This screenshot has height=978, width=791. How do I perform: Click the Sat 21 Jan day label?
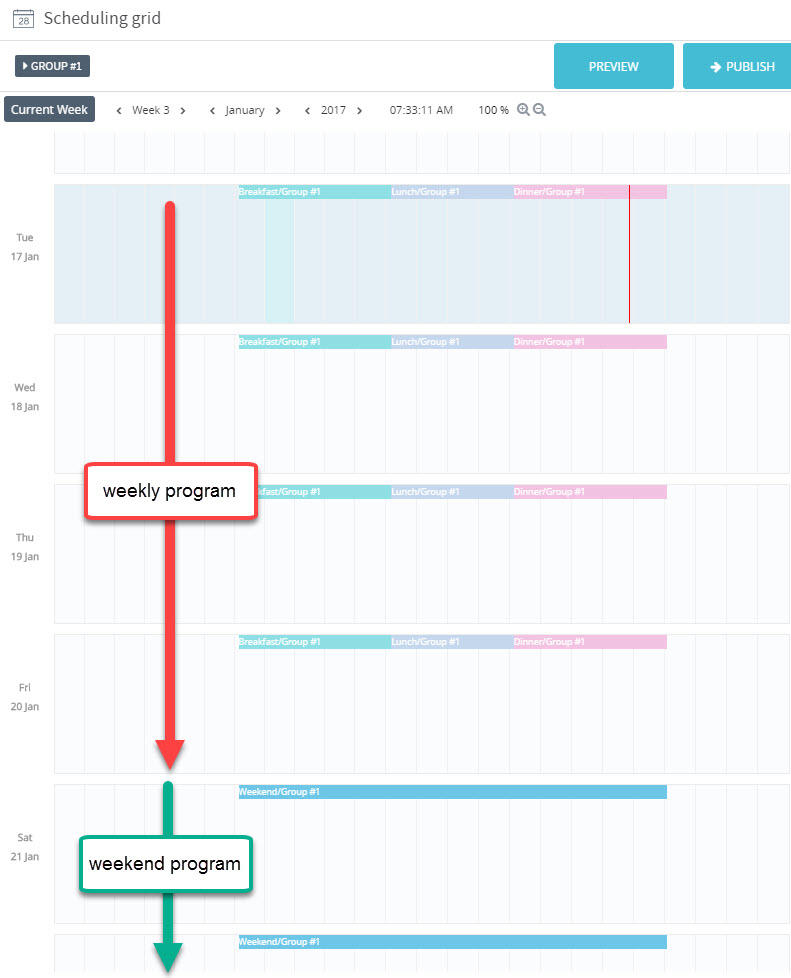point(25,847)
